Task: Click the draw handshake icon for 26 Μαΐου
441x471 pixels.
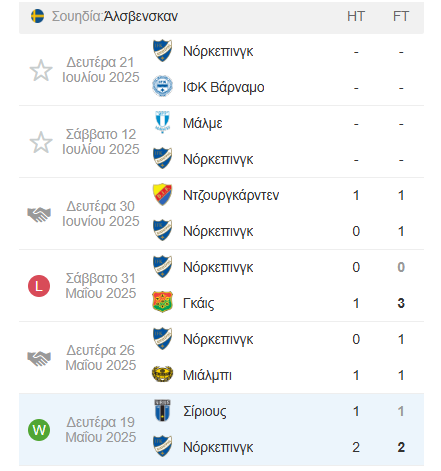Action: [x=39, y=358]
